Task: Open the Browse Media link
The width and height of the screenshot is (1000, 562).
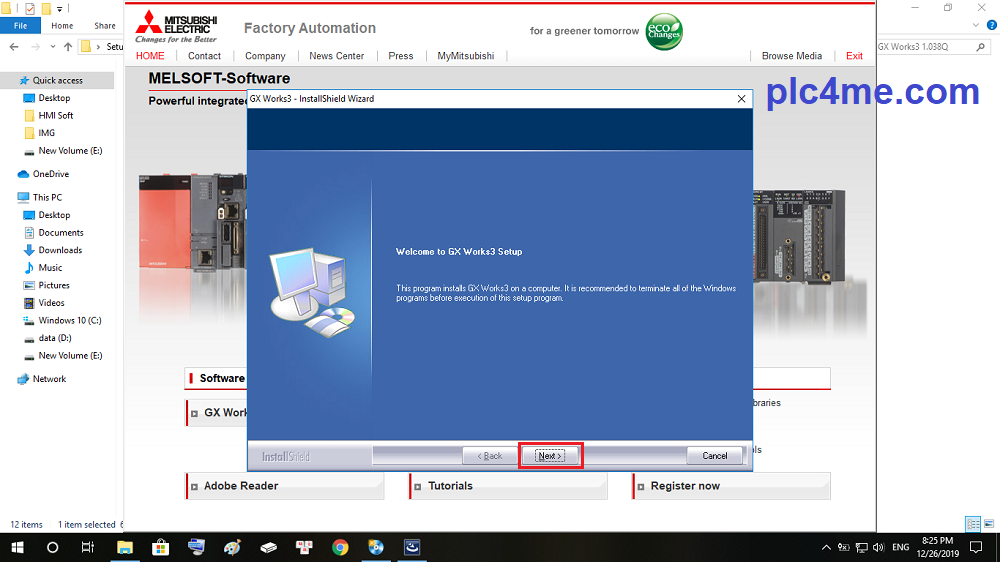Action: pos(792,56)
